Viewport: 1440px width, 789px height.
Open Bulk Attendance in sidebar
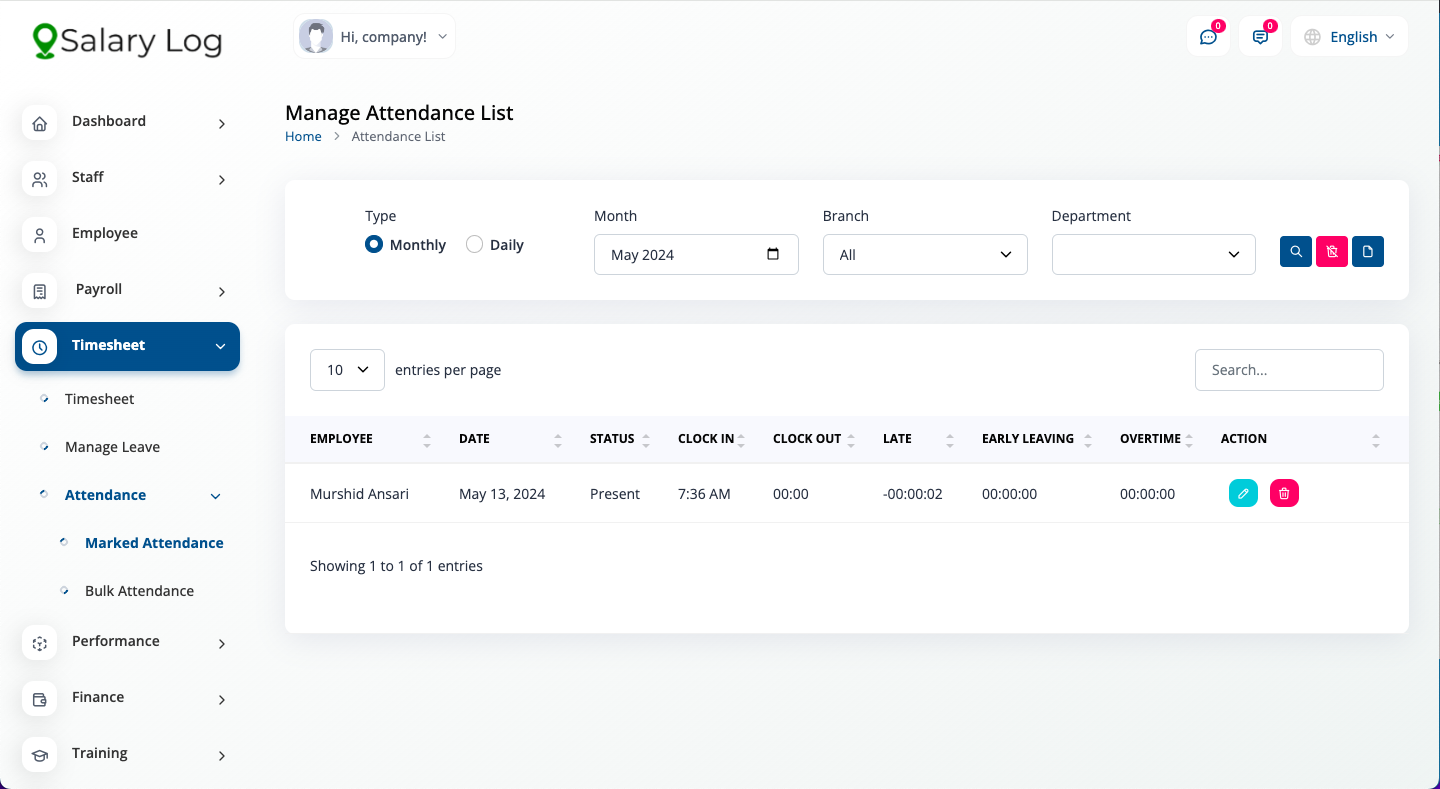point(139,591)
